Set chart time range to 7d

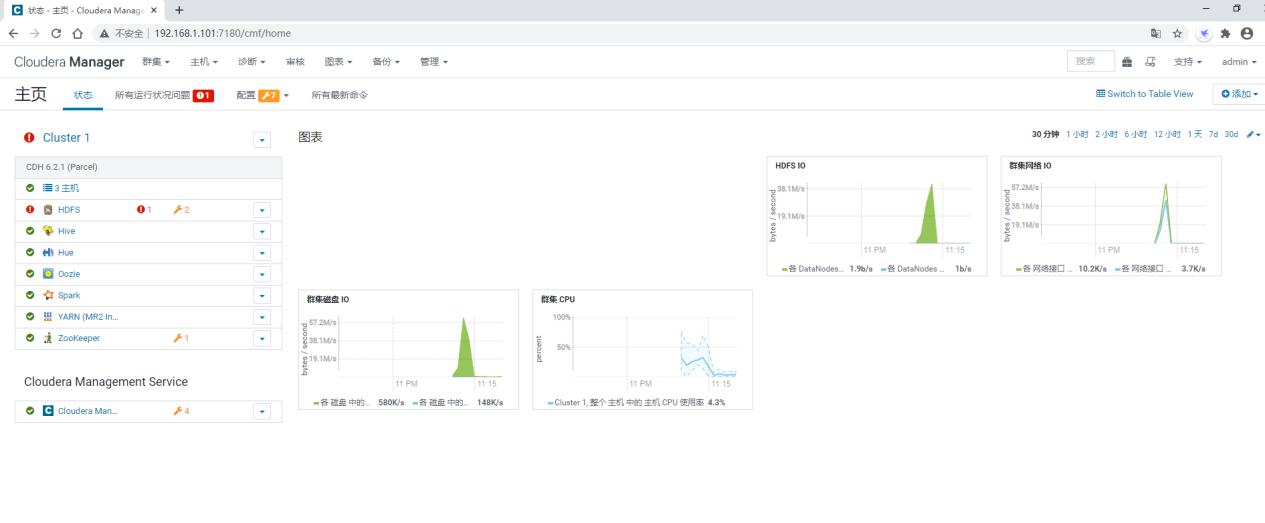tap(1213, 134)
